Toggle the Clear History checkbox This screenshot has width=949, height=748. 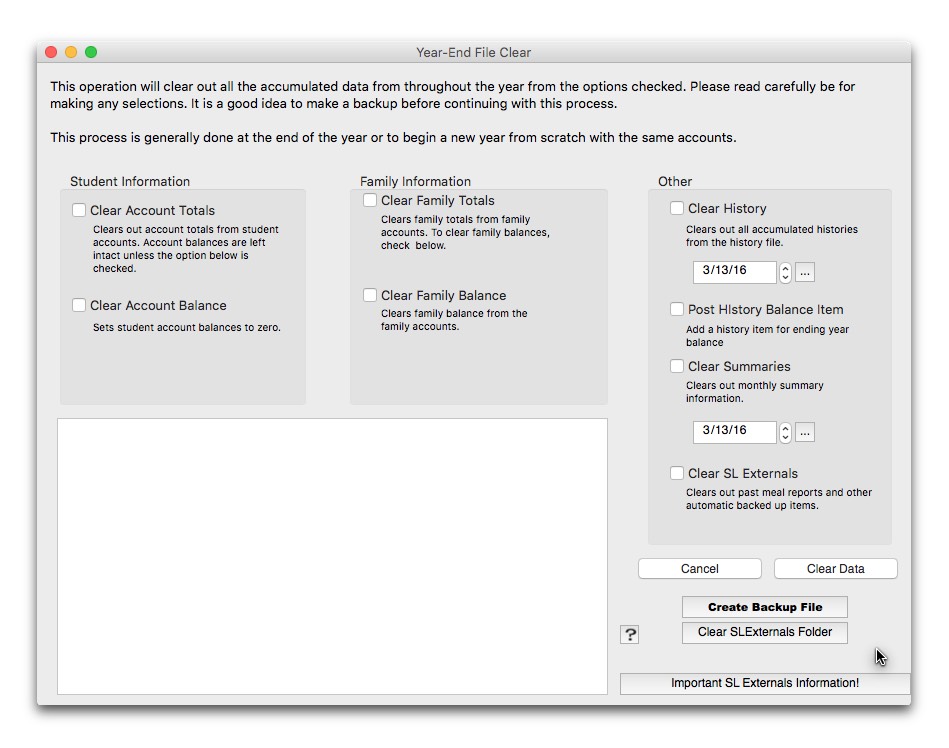tap(677, 208)
